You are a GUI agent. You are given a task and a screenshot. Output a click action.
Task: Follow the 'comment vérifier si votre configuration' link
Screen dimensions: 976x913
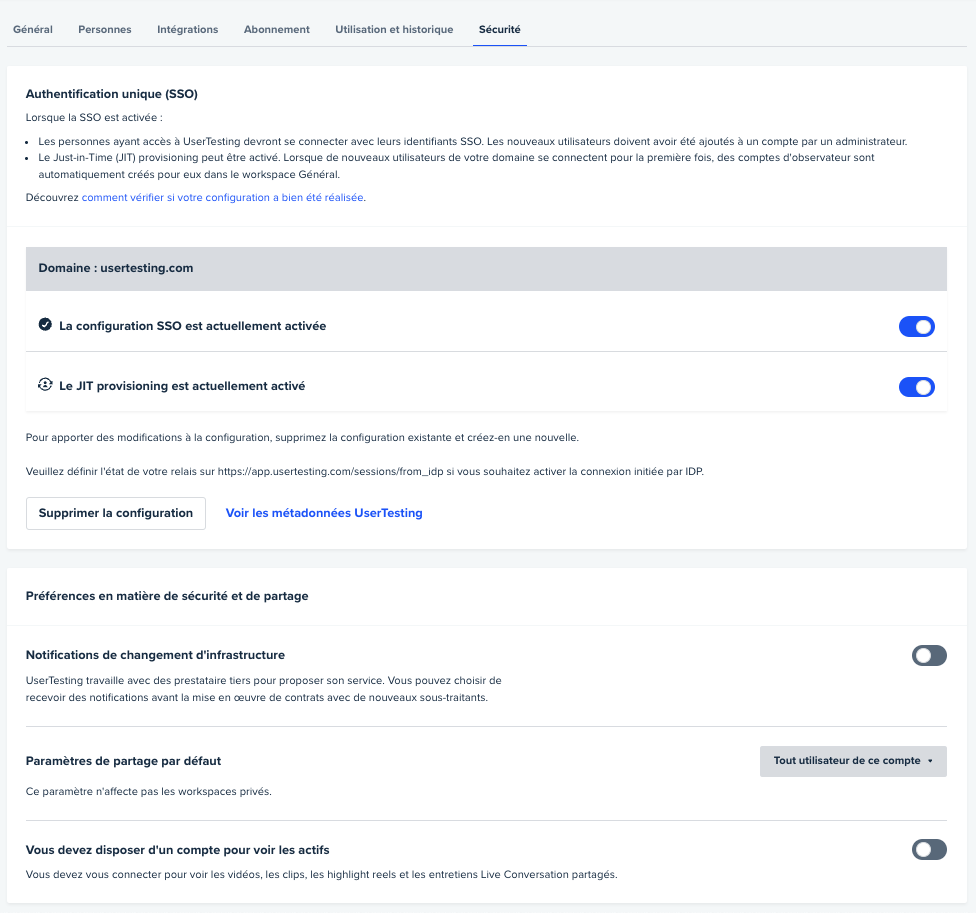point(222,198)
